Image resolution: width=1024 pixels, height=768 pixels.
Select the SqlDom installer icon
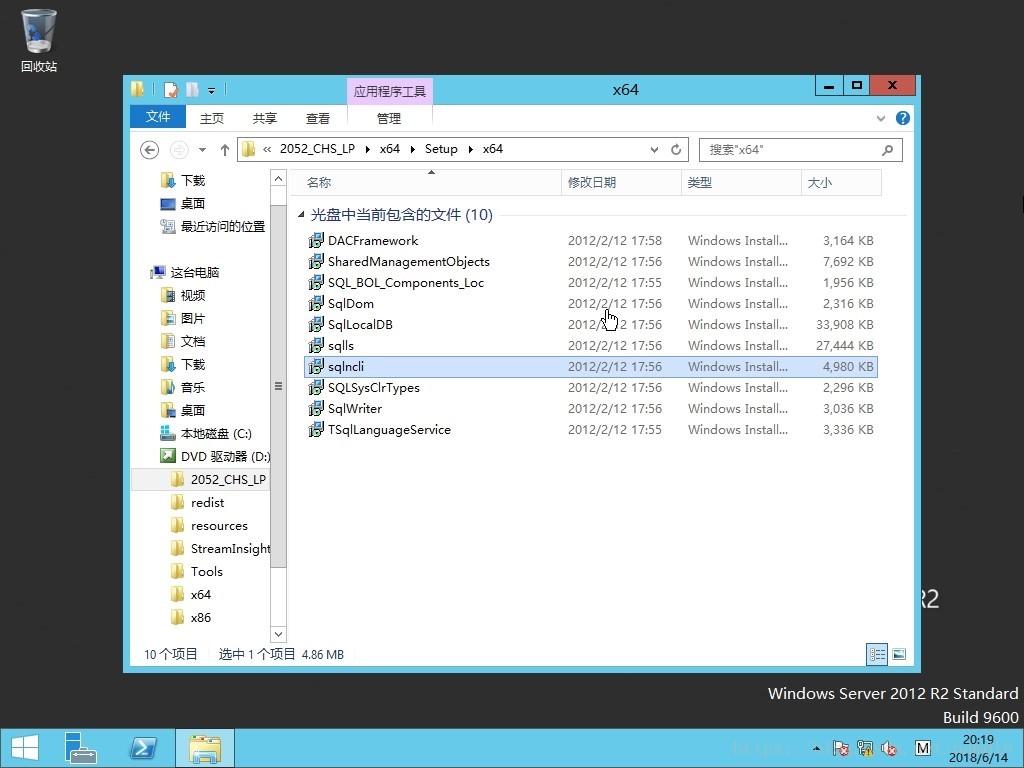(x=316, y=304)
